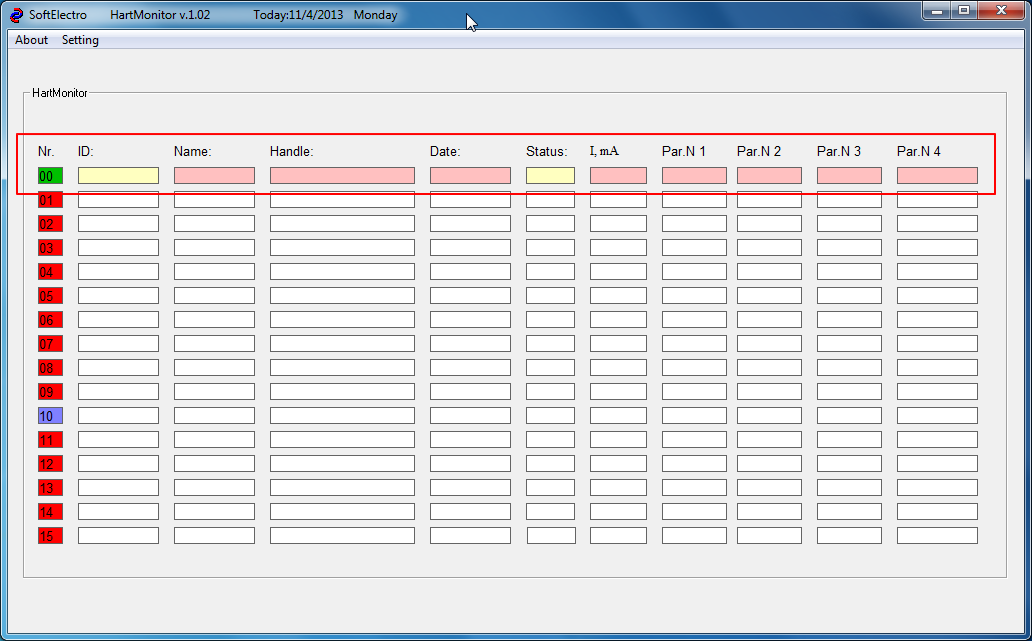This screenshot has height=641, width=1032.
Task: Select the blue 10 device number box
Action: 50,415
